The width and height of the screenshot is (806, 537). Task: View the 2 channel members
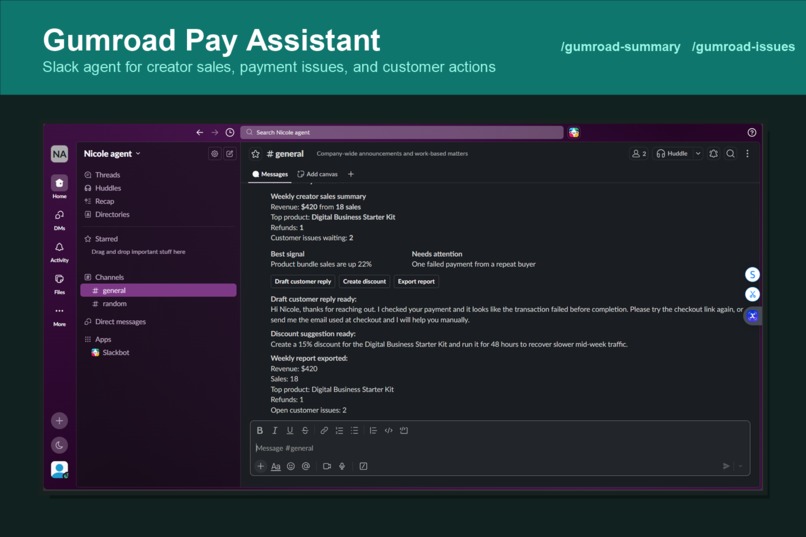[639, 154]
